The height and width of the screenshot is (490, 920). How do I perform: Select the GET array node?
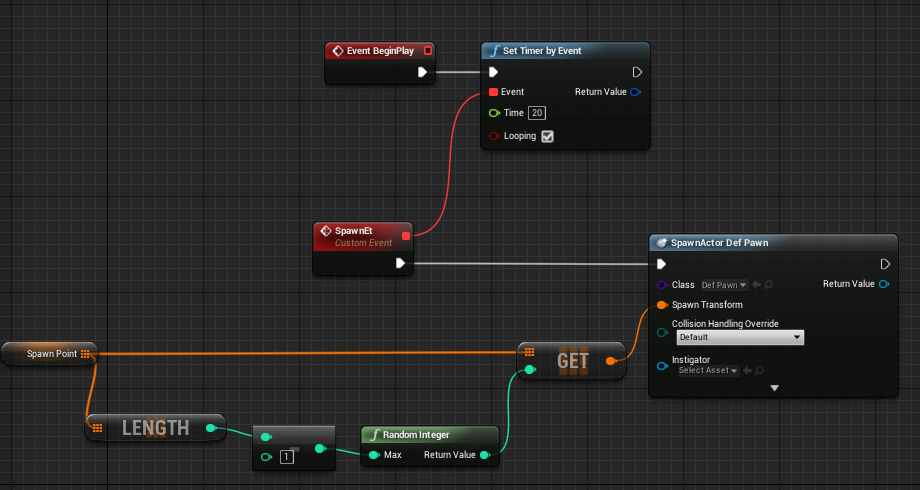click(x=571, y=360)
